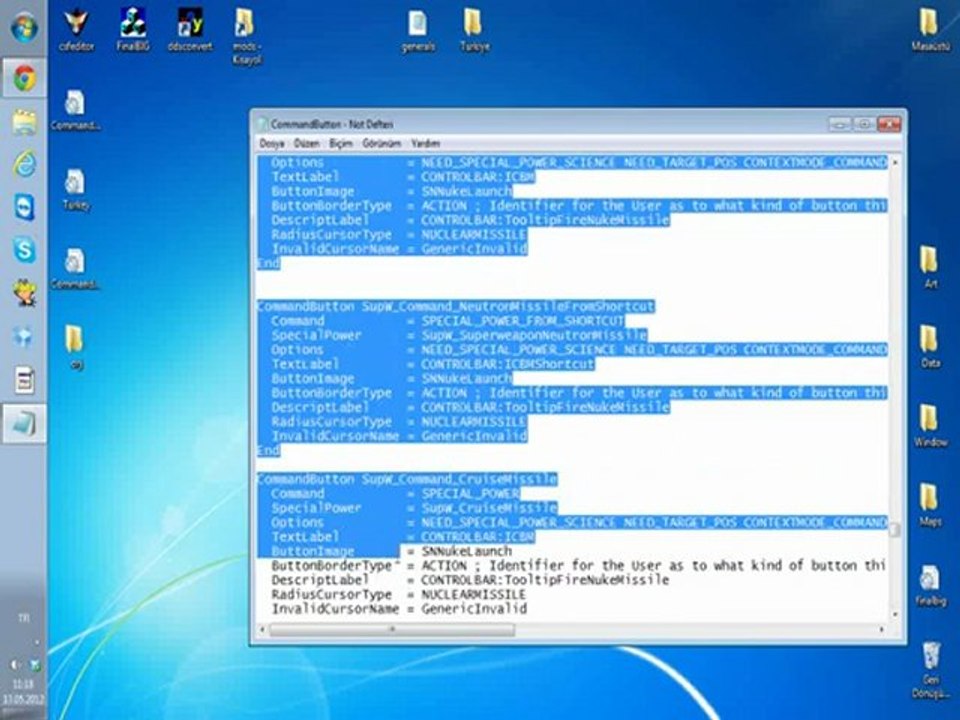Click the vertical scrollbar up arrow
This screenshot has width=960, height=720.
coord(895,162)
